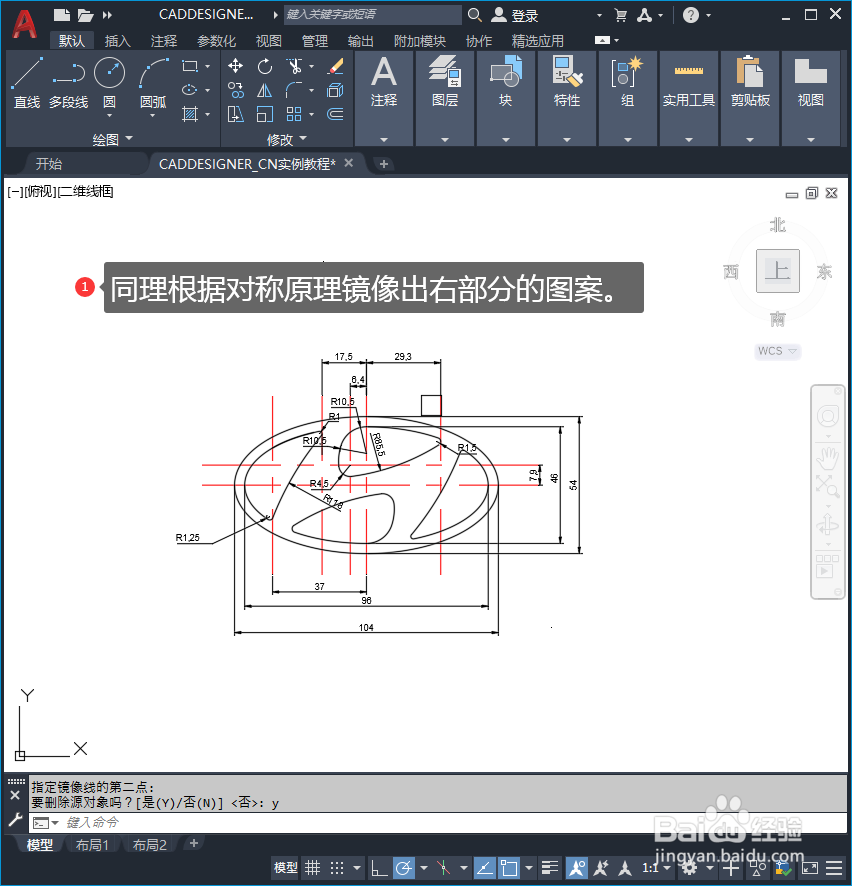This screenshot has height=886, width=852.
Task: Click the command line input field
Action: [438, 822]
